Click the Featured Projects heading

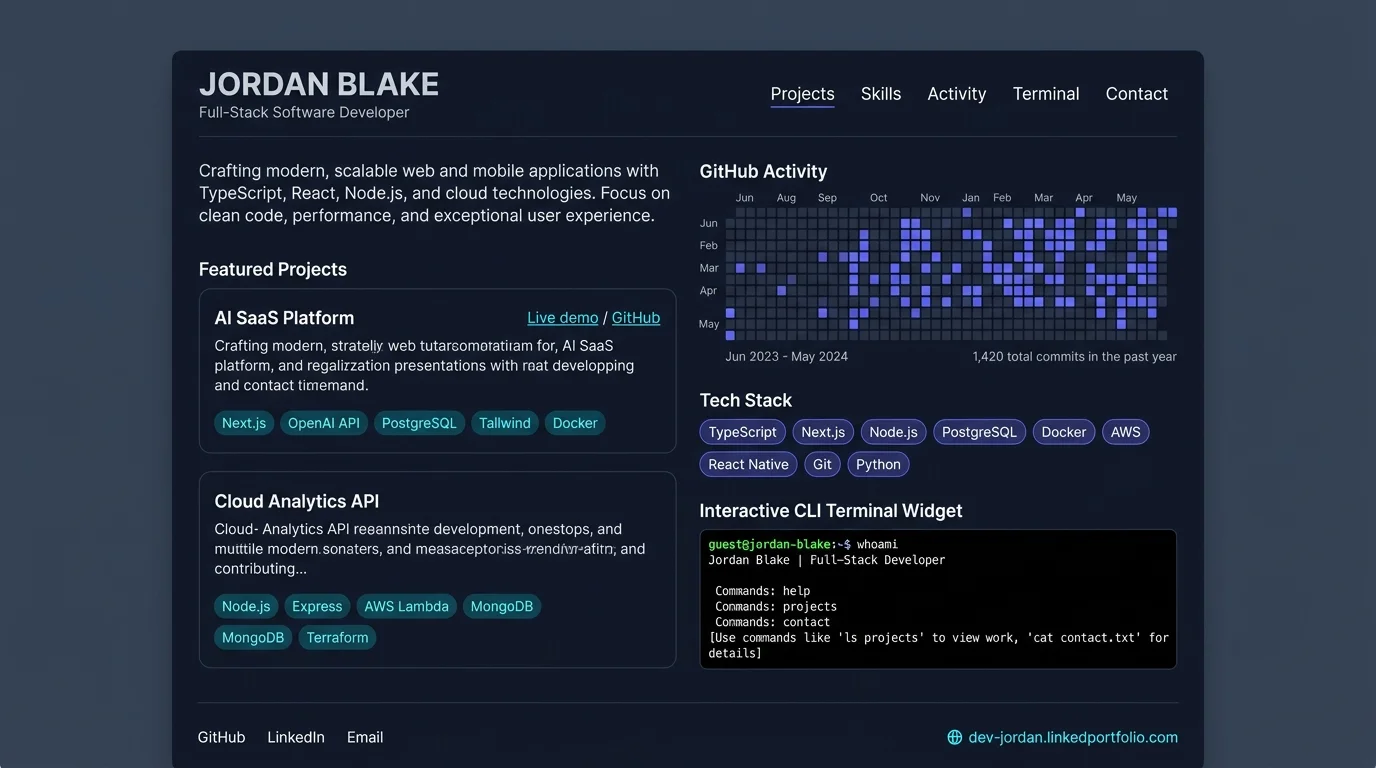(273, 269)
